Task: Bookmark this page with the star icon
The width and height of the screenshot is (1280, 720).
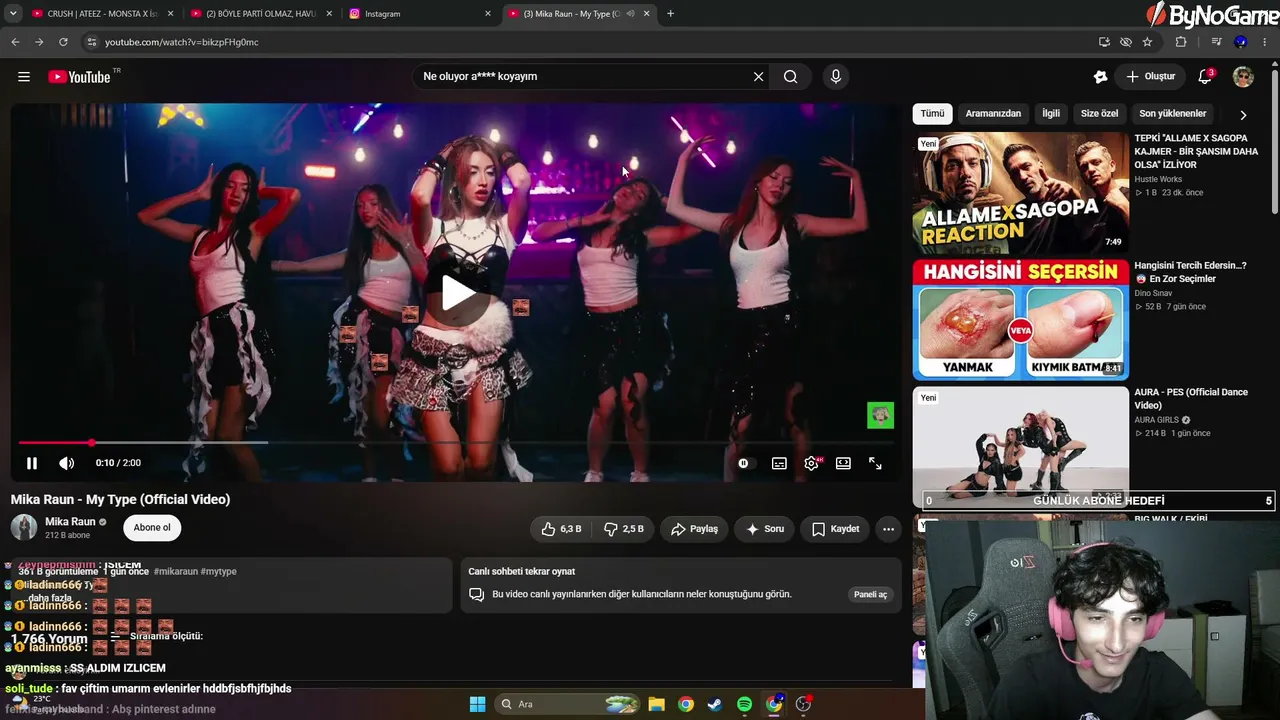Action: (1147, 42)
